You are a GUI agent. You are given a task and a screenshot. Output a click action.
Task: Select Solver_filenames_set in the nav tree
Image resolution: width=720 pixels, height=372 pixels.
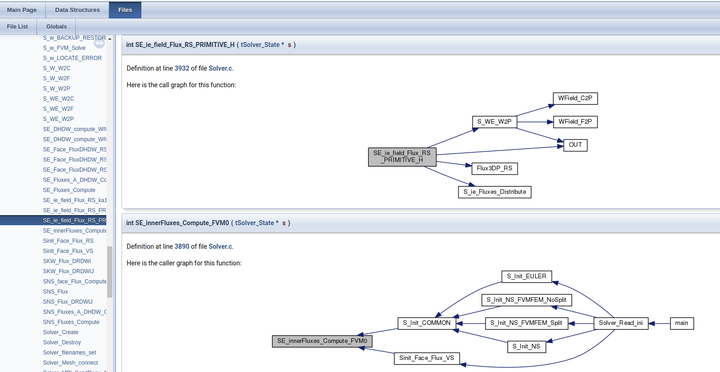click(69, 353)
